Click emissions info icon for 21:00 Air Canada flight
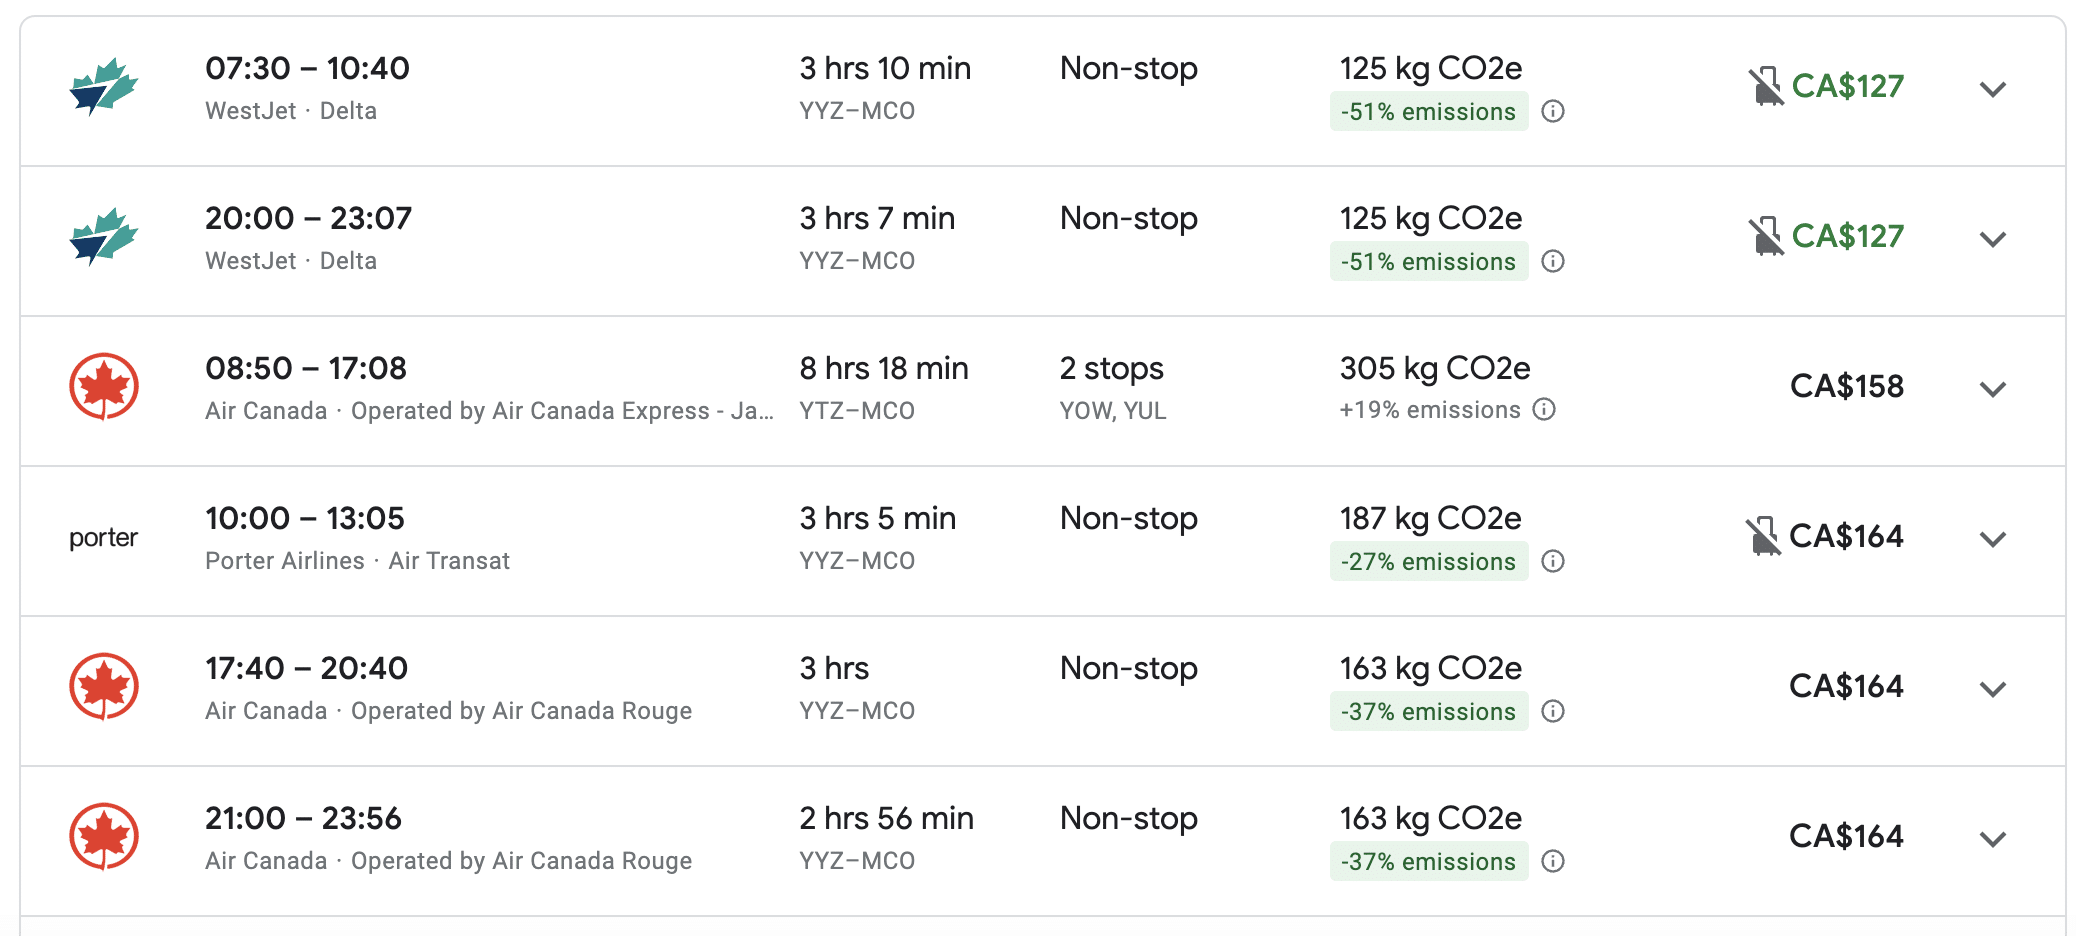Screen dimensions: 2076x936 click(x=1552, y=861)
